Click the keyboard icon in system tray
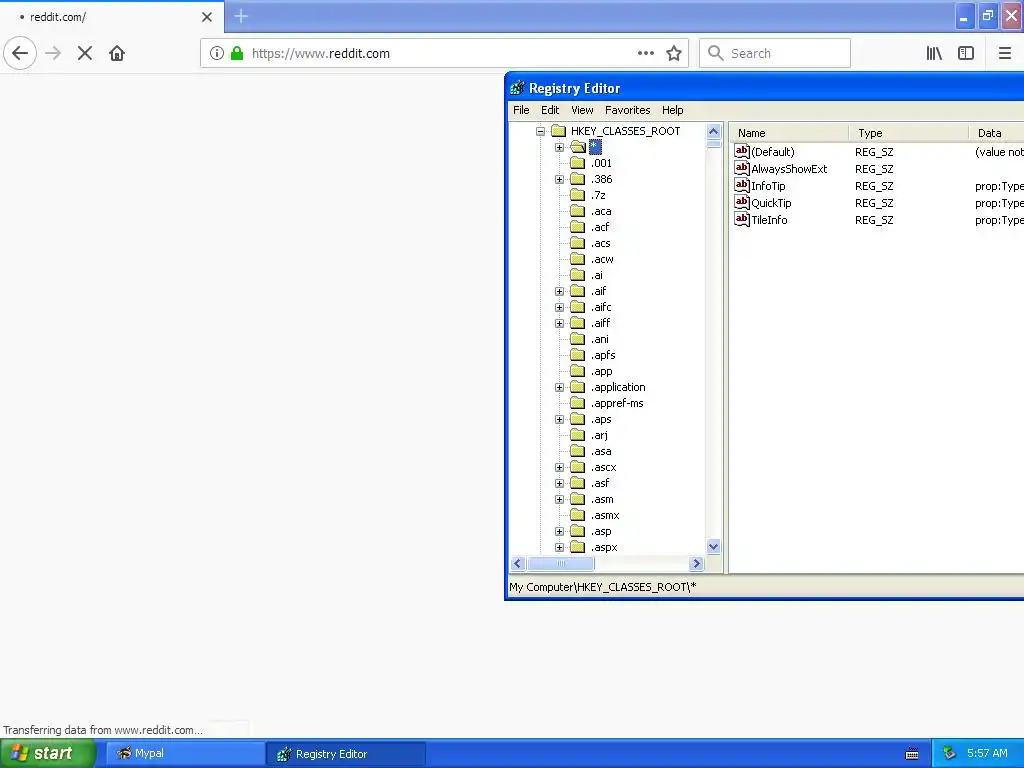Image resolution: width=1024 pixels, height=768 pixels. pos(912,754)
